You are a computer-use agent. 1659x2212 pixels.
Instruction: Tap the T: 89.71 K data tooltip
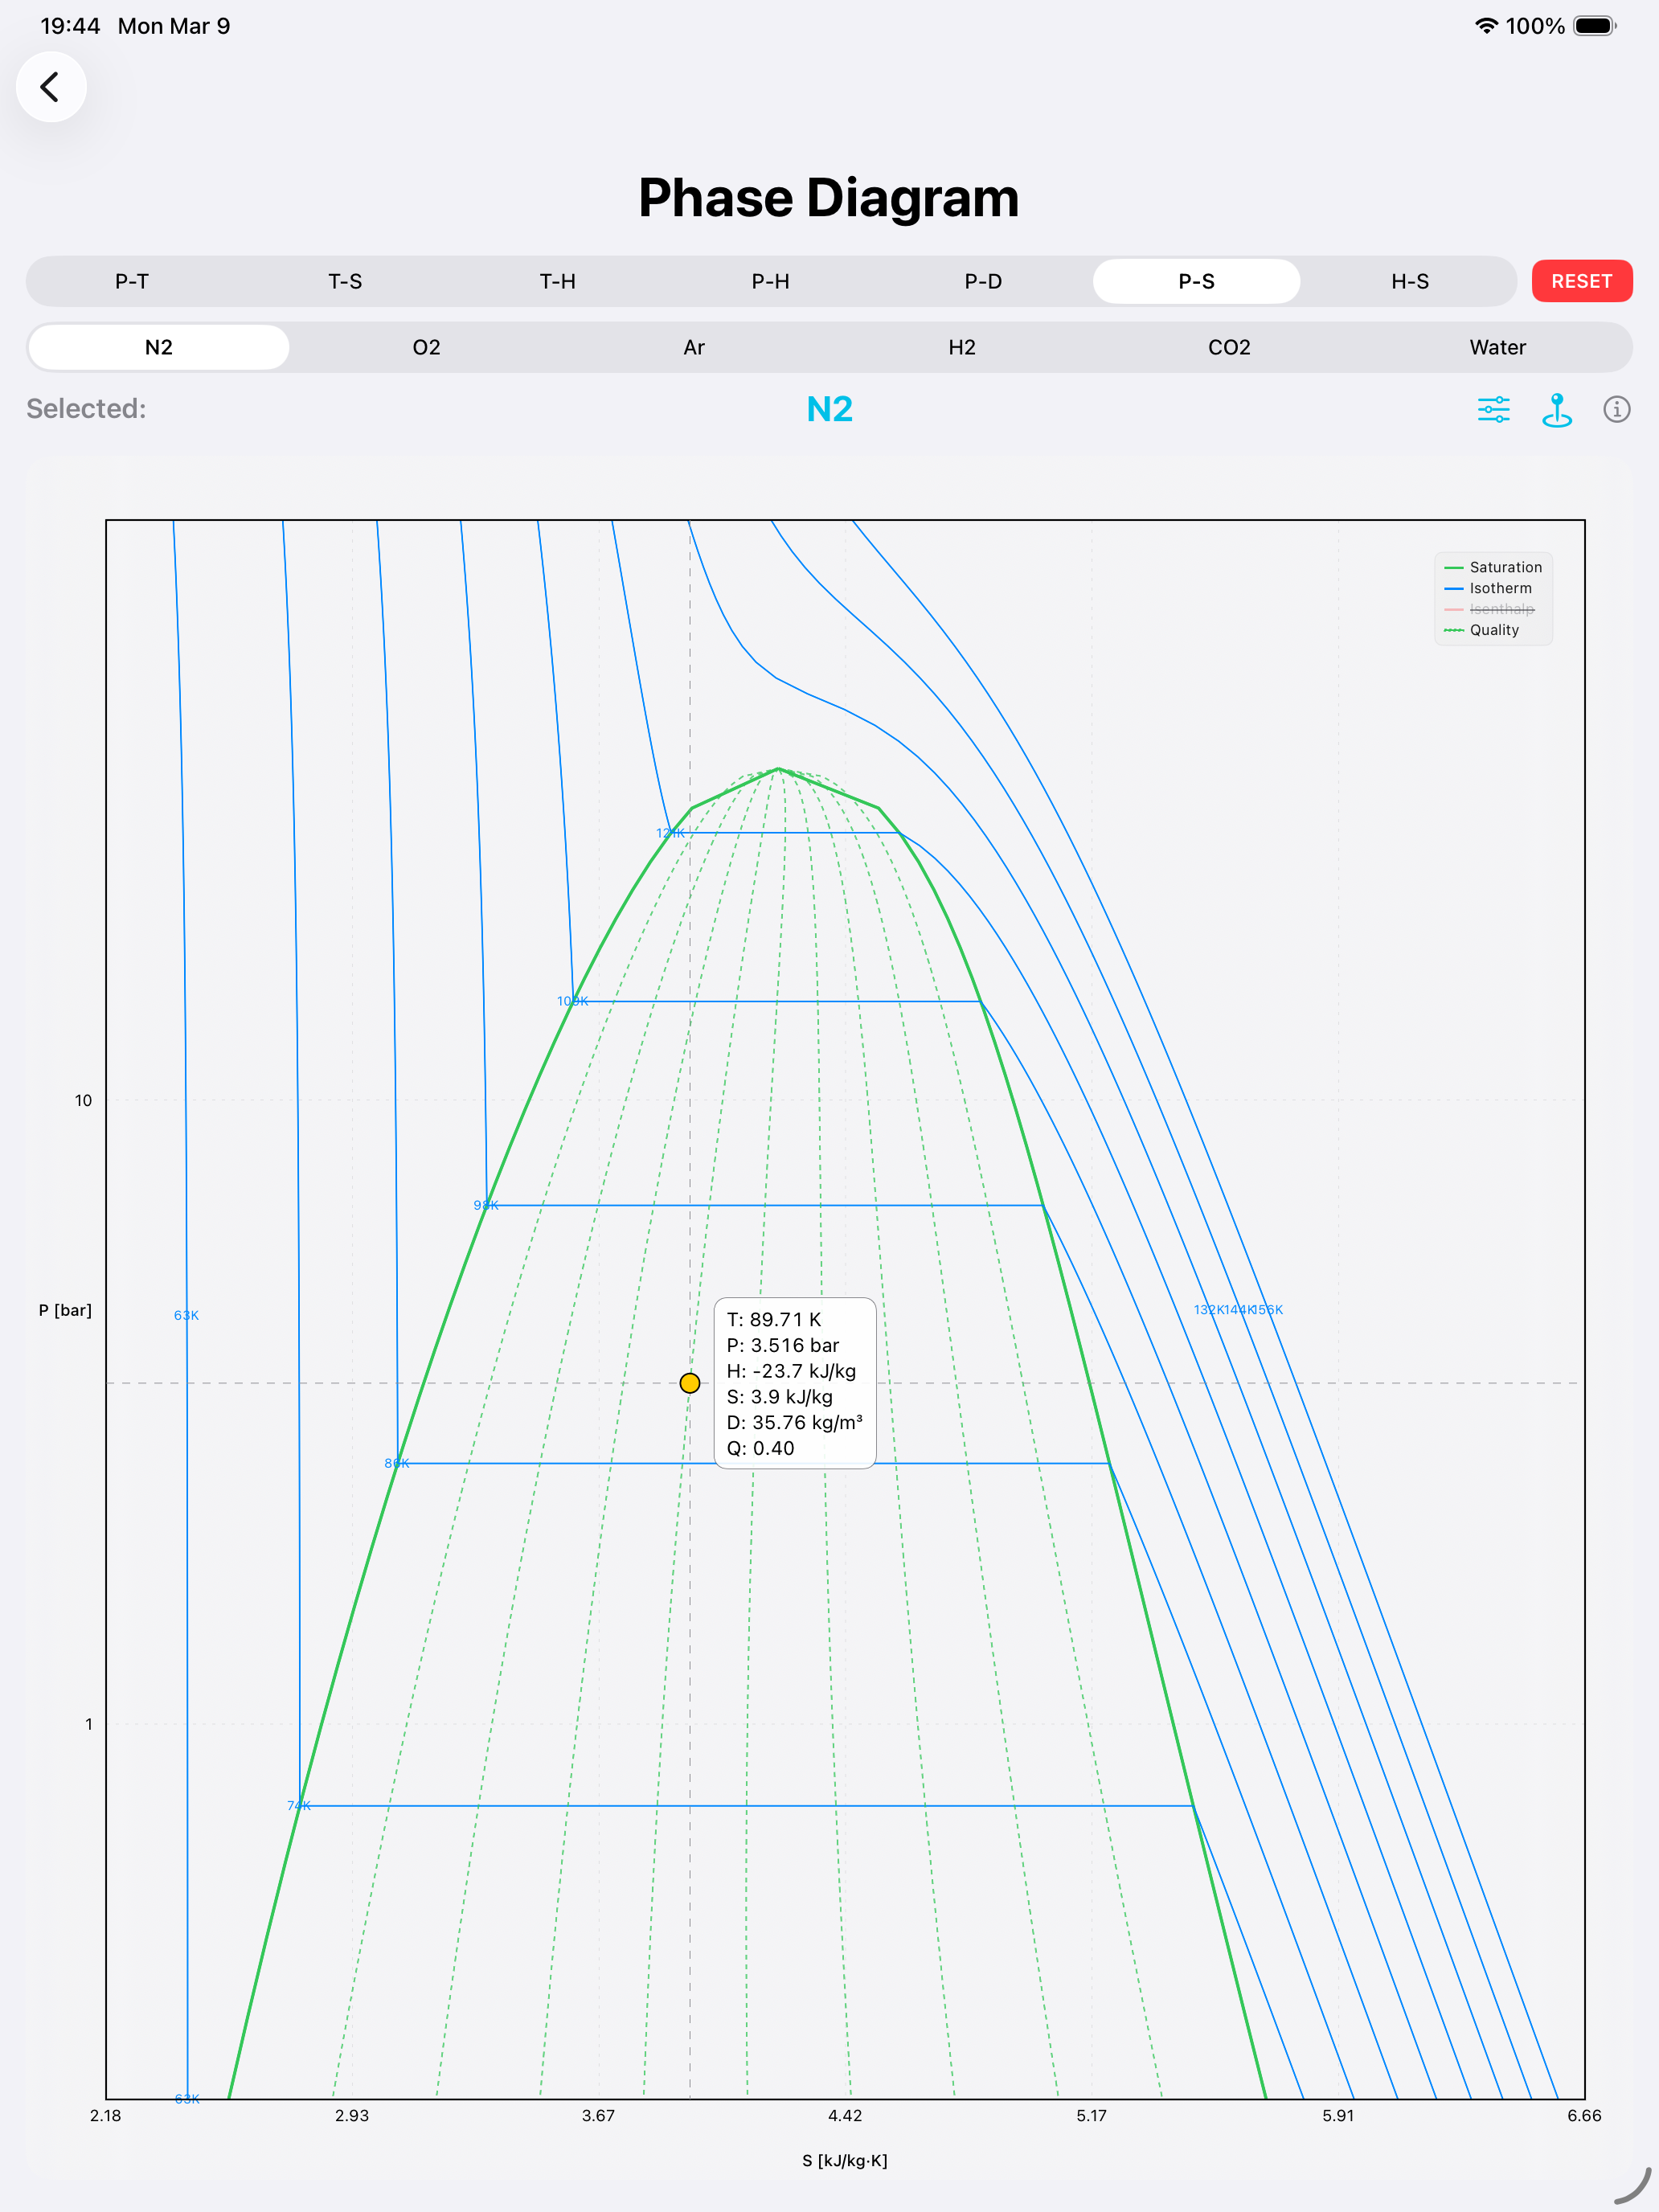click(795, 1383)
